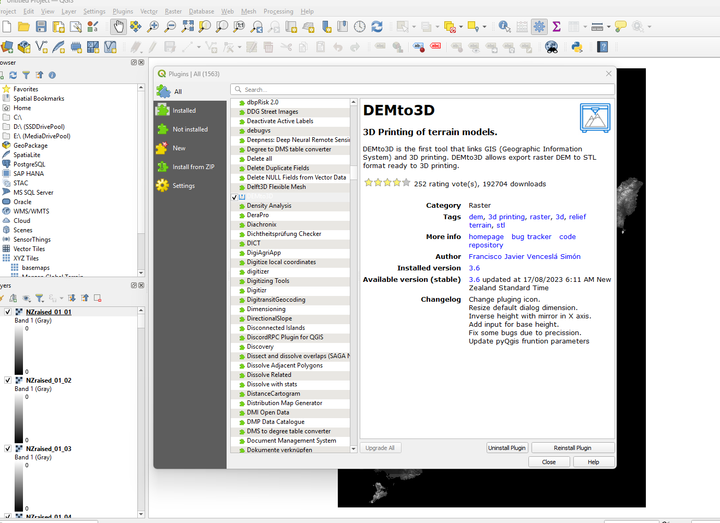Switch to the Install from ZIP tab
The image size is (720, 523).
(190, 167)
